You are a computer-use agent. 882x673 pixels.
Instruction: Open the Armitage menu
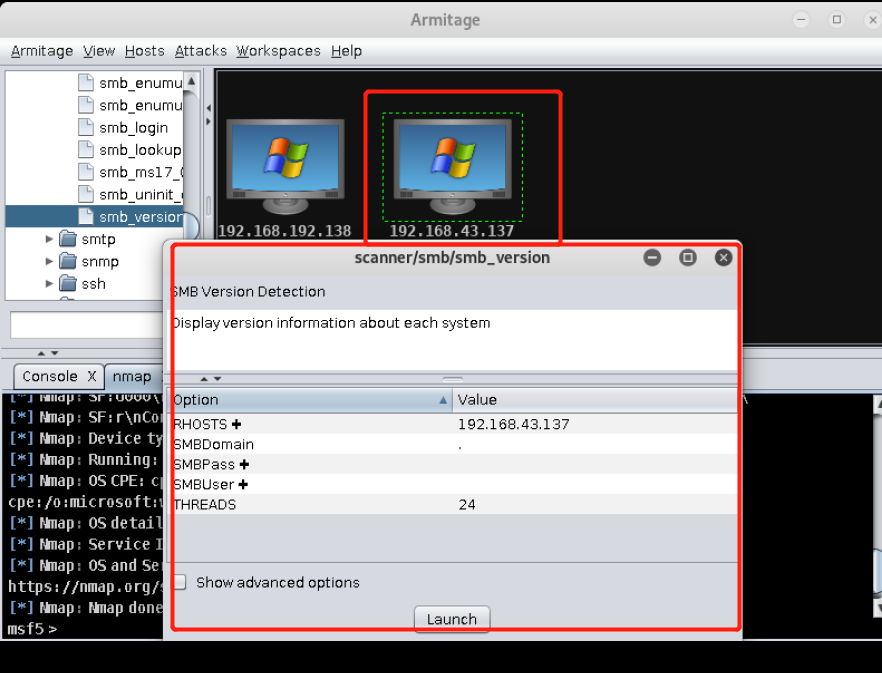[42, 51]
